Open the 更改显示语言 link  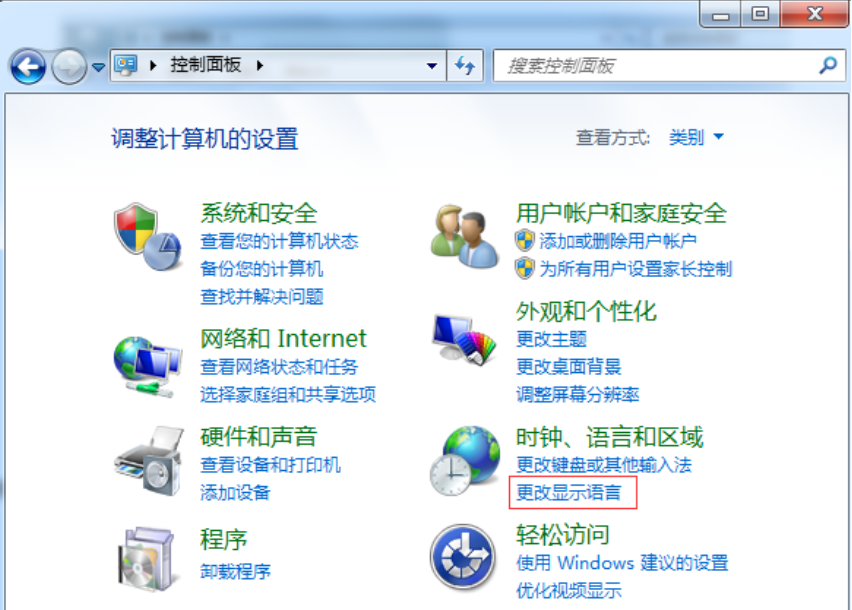pyautogui.click(x=568, y=493)
